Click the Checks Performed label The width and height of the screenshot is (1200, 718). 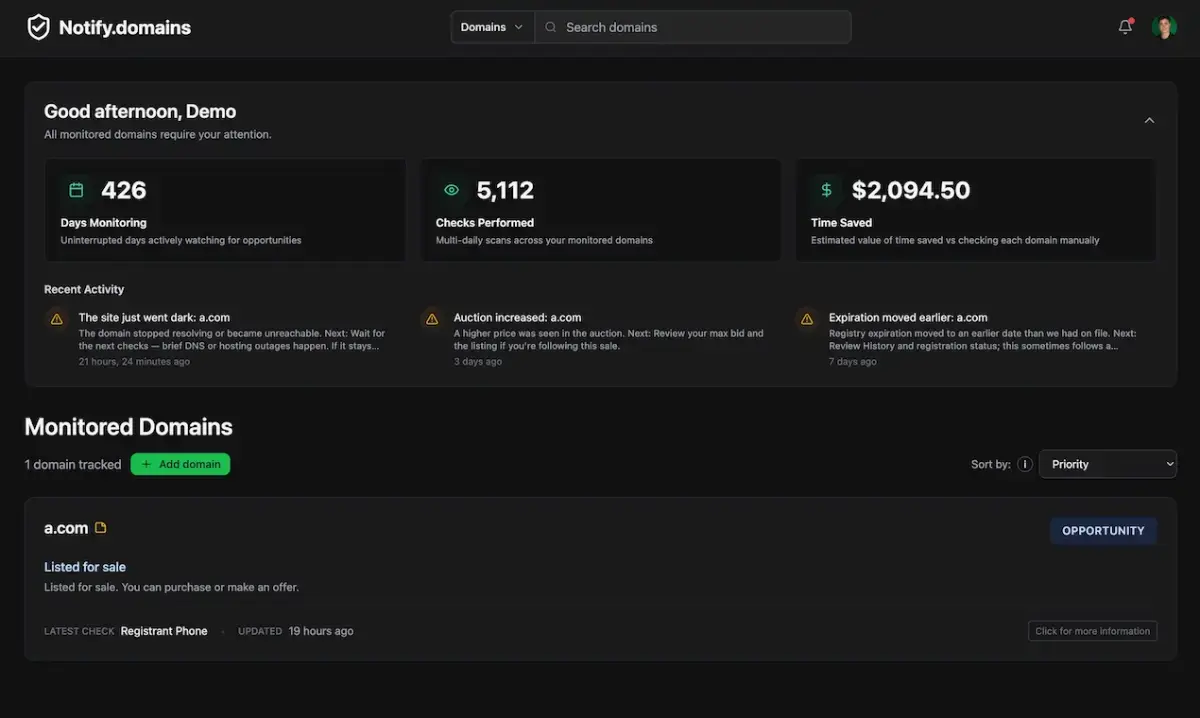(x=485, y=223)
